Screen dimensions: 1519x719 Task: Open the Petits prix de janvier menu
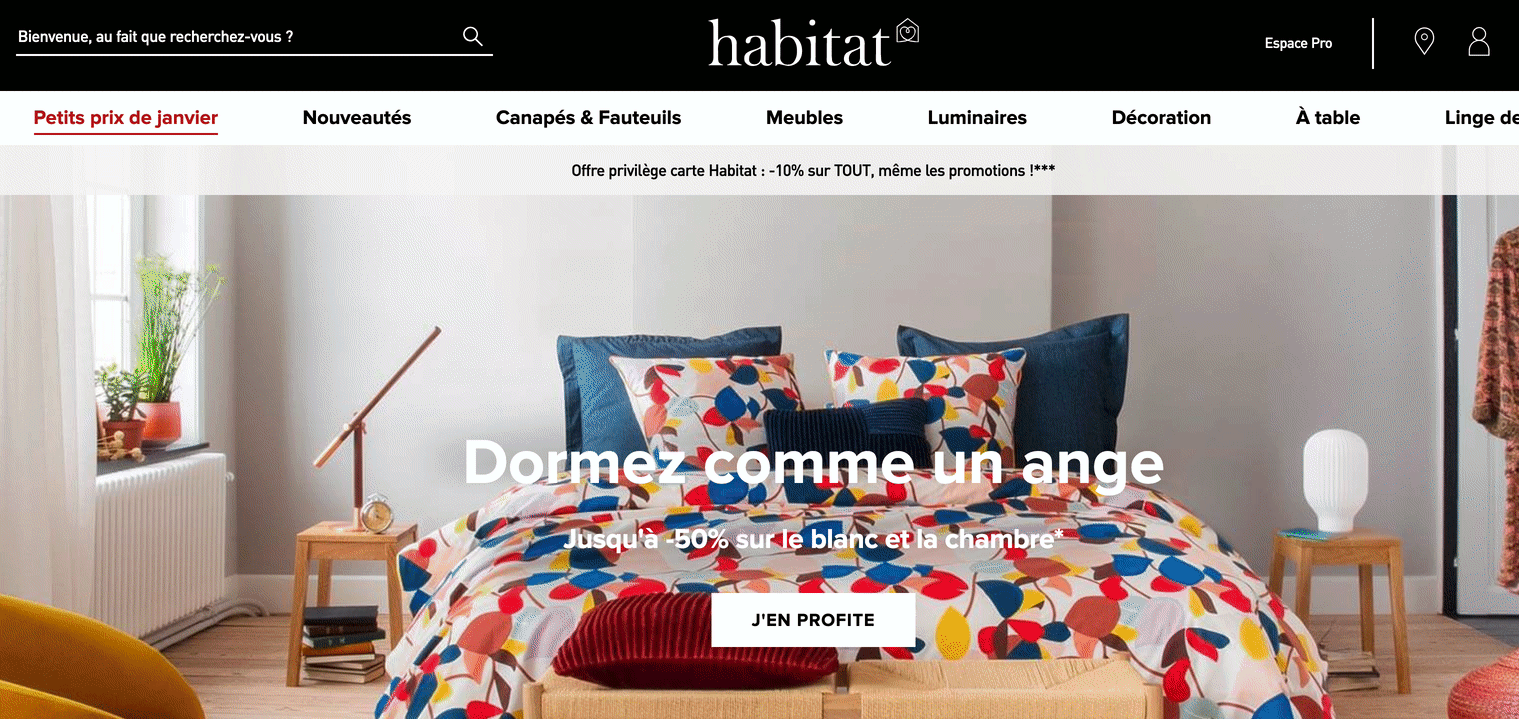(126, 118)
